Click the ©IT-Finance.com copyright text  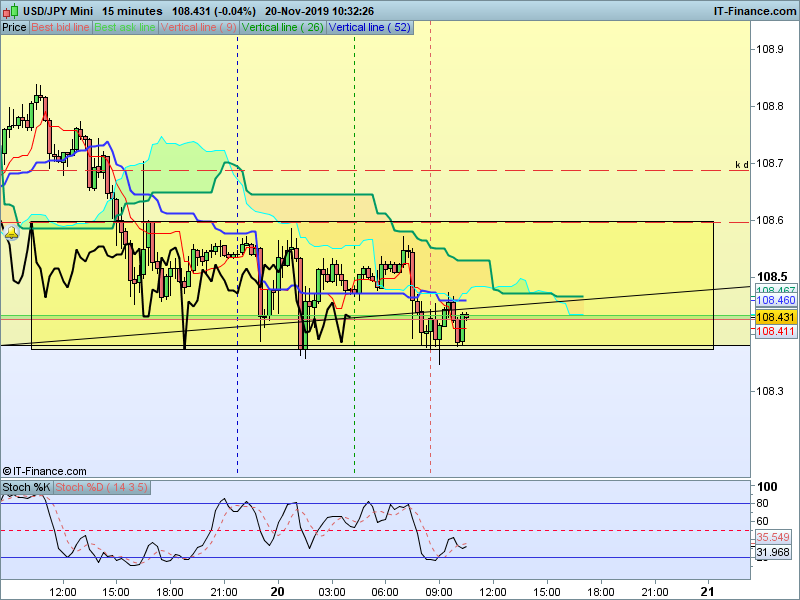point(44,471)
